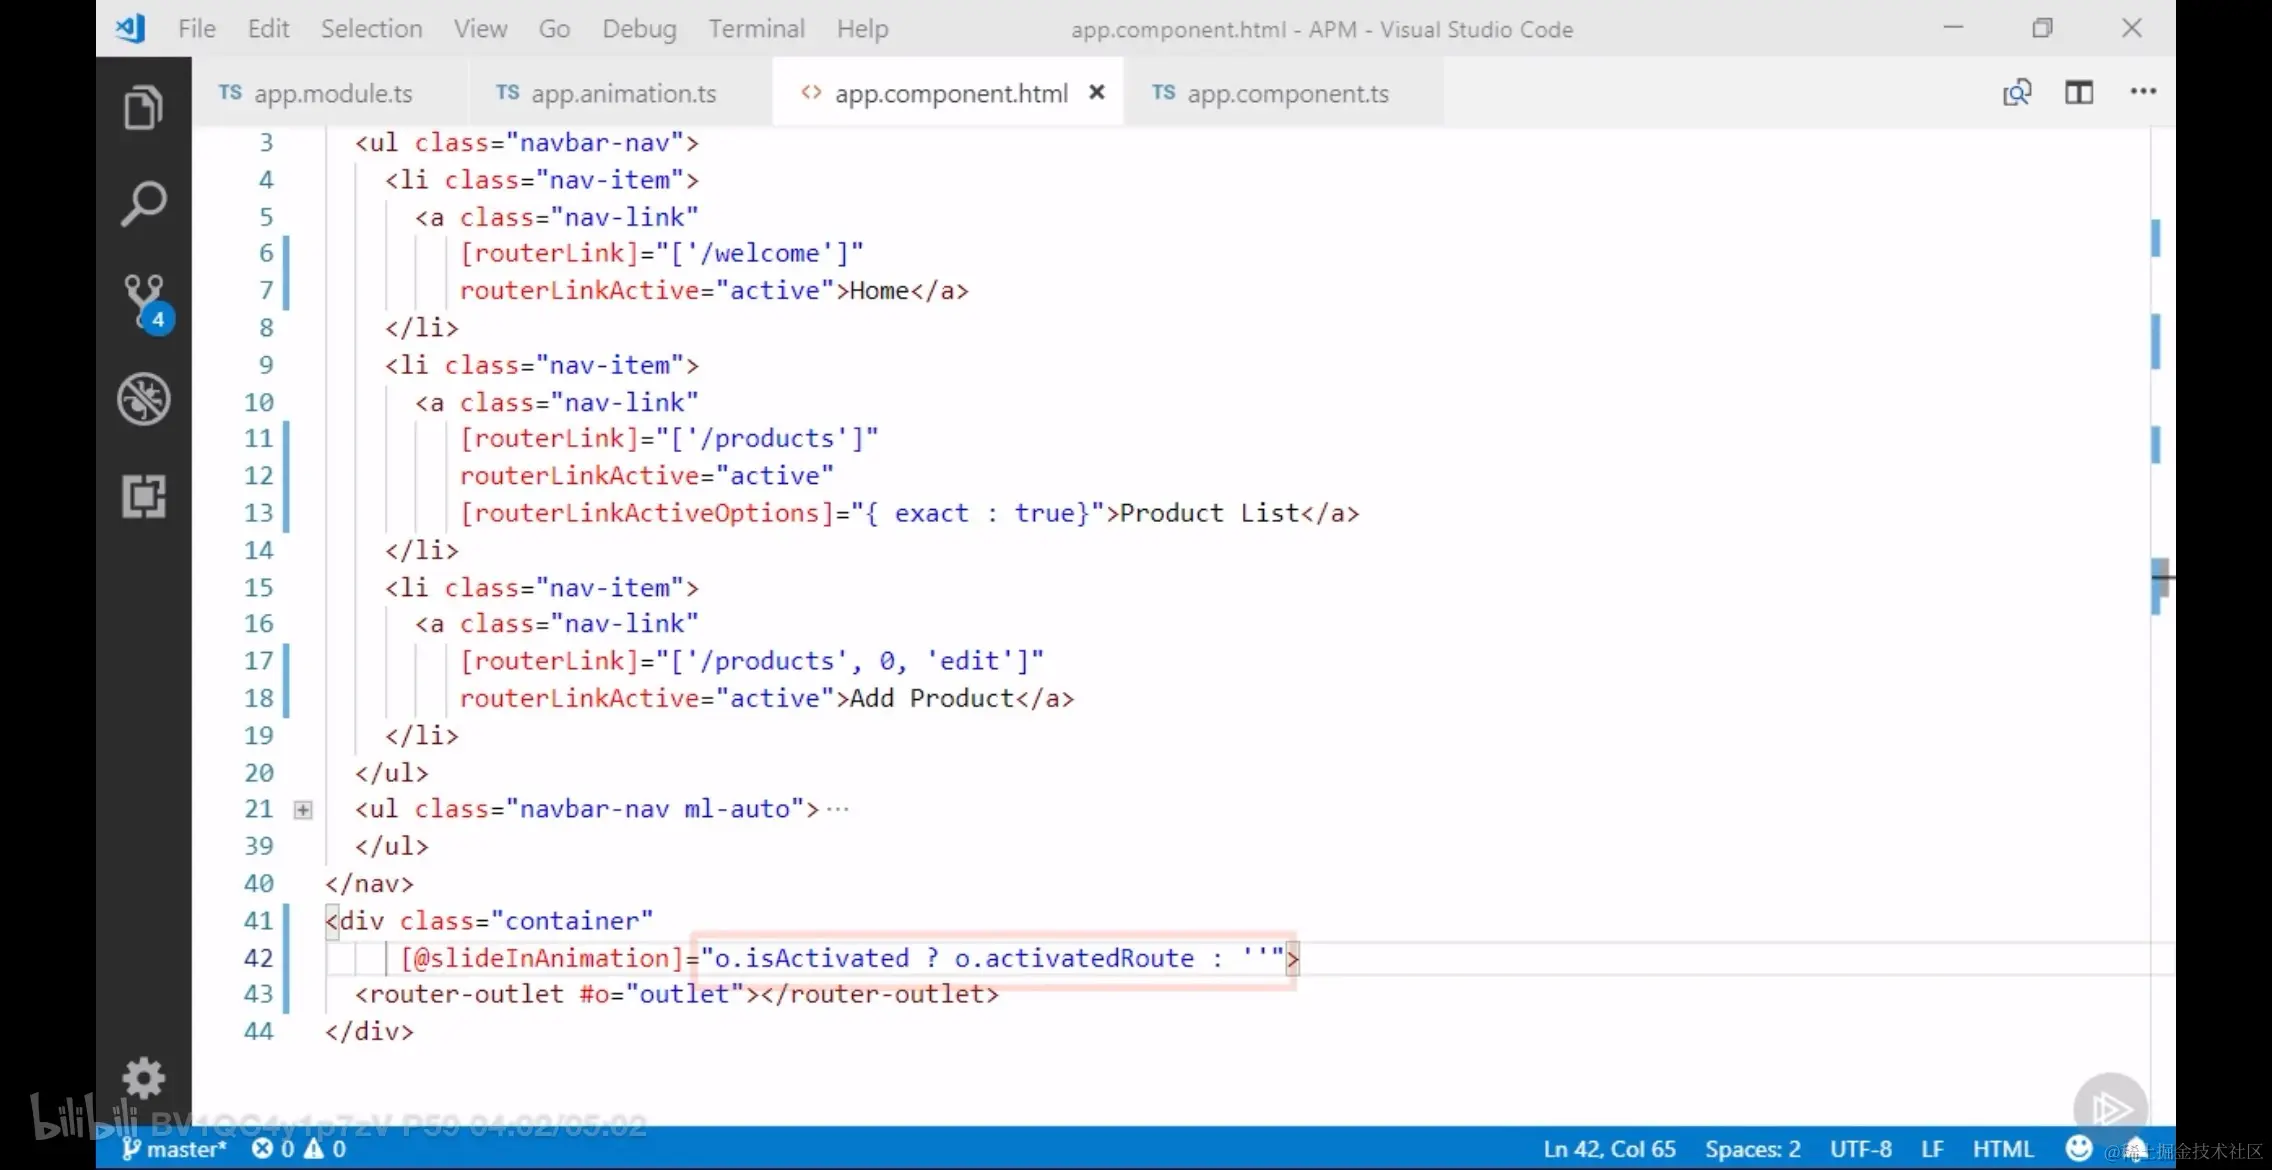2272x1170 pixels.
Task: Click "container" class value on line 41
Action: (x=572, y=920)
